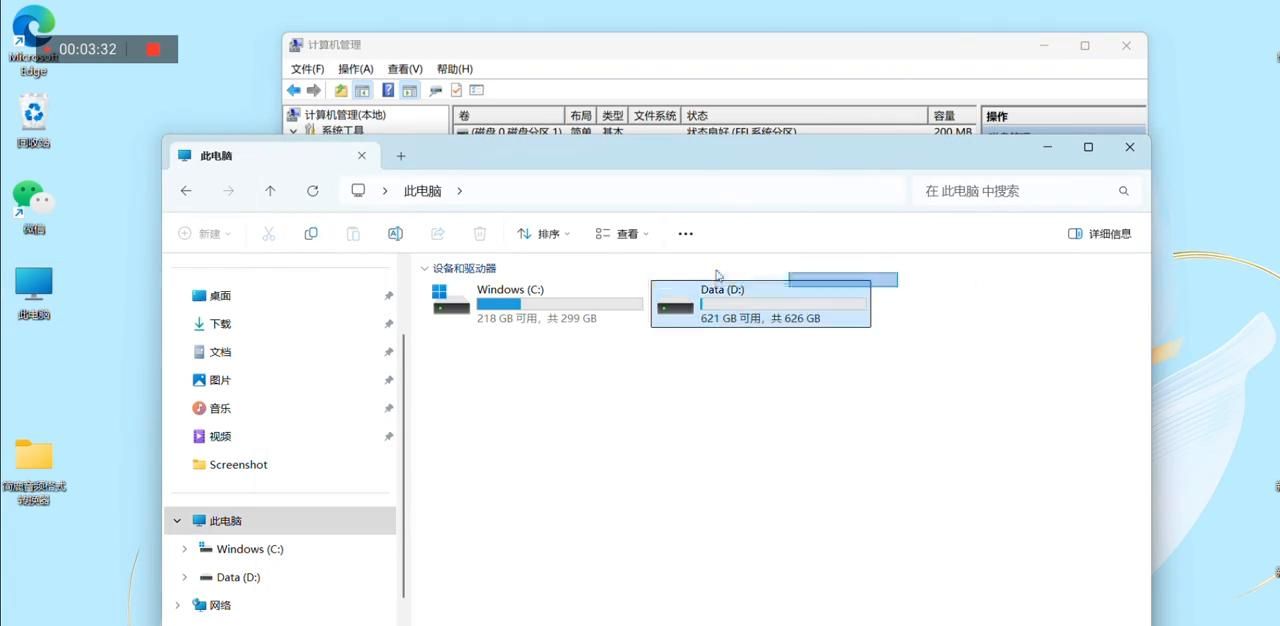1280x626 pixels.
Task: Open Microsoft Edge desktop shortcut
Action: [x=34, y=40]
